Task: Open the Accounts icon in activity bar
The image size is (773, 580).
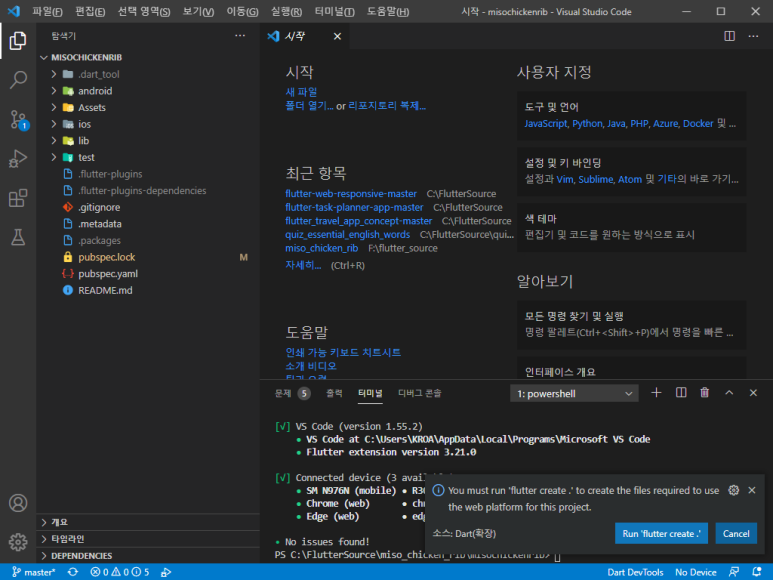Action: (x=18, y=503)
